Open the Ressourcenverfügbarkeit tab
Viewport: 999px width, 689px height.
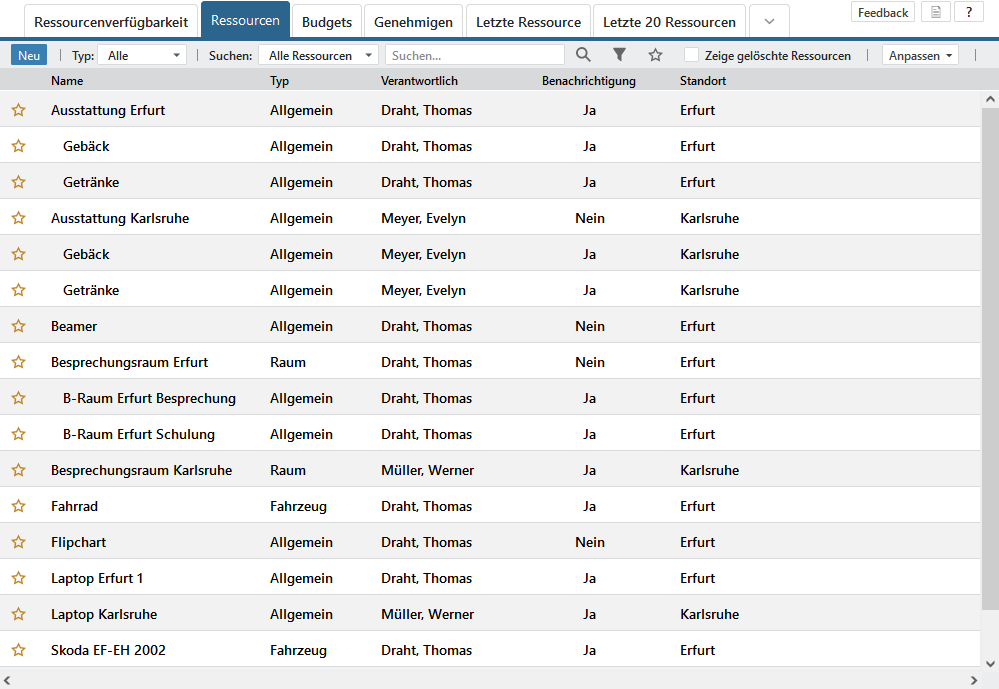[111, 22]
